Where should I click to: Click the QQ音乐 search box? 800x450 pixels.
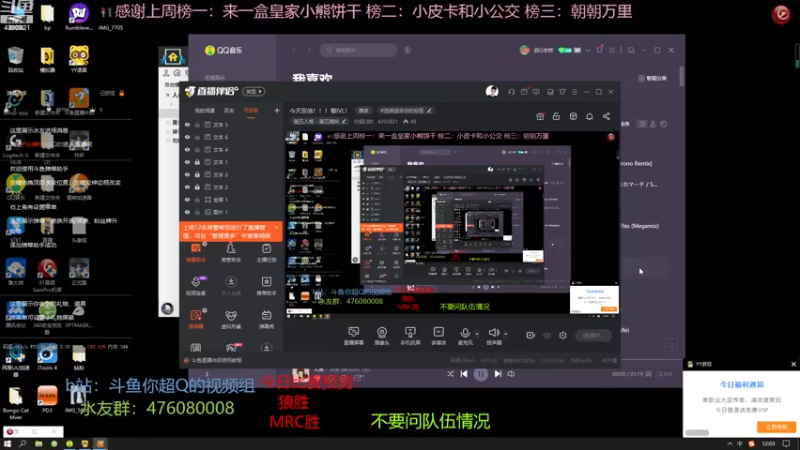coord(359,50)
